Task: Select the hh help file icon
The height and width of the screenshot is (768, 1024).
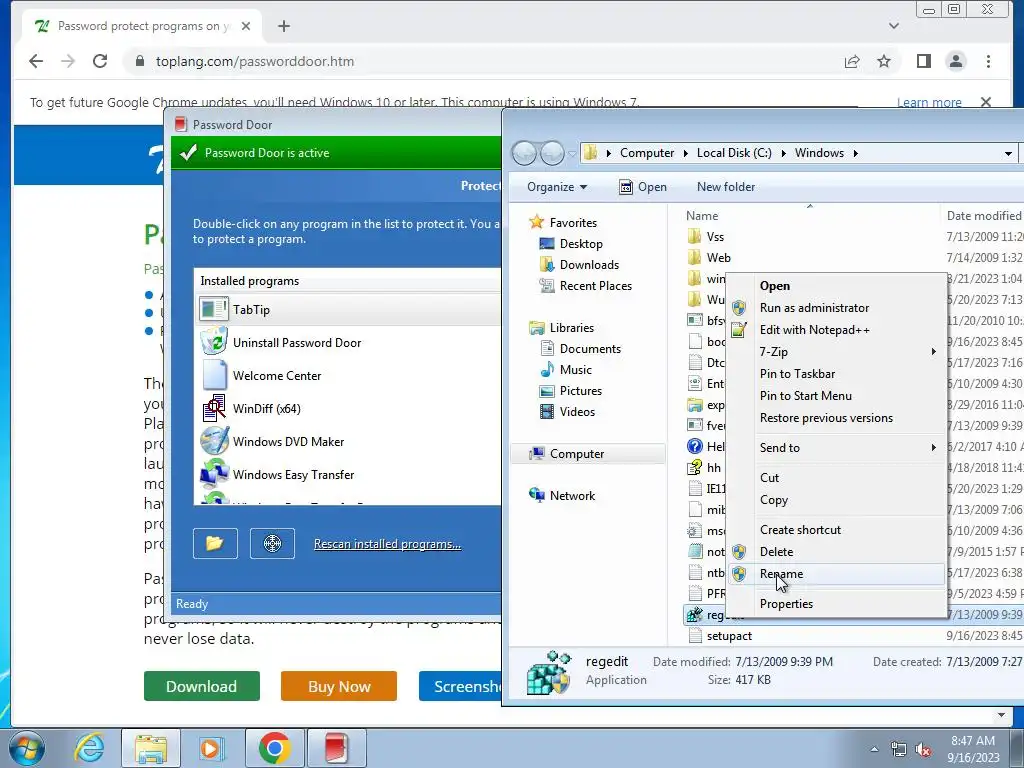Action: pos(694,468)
